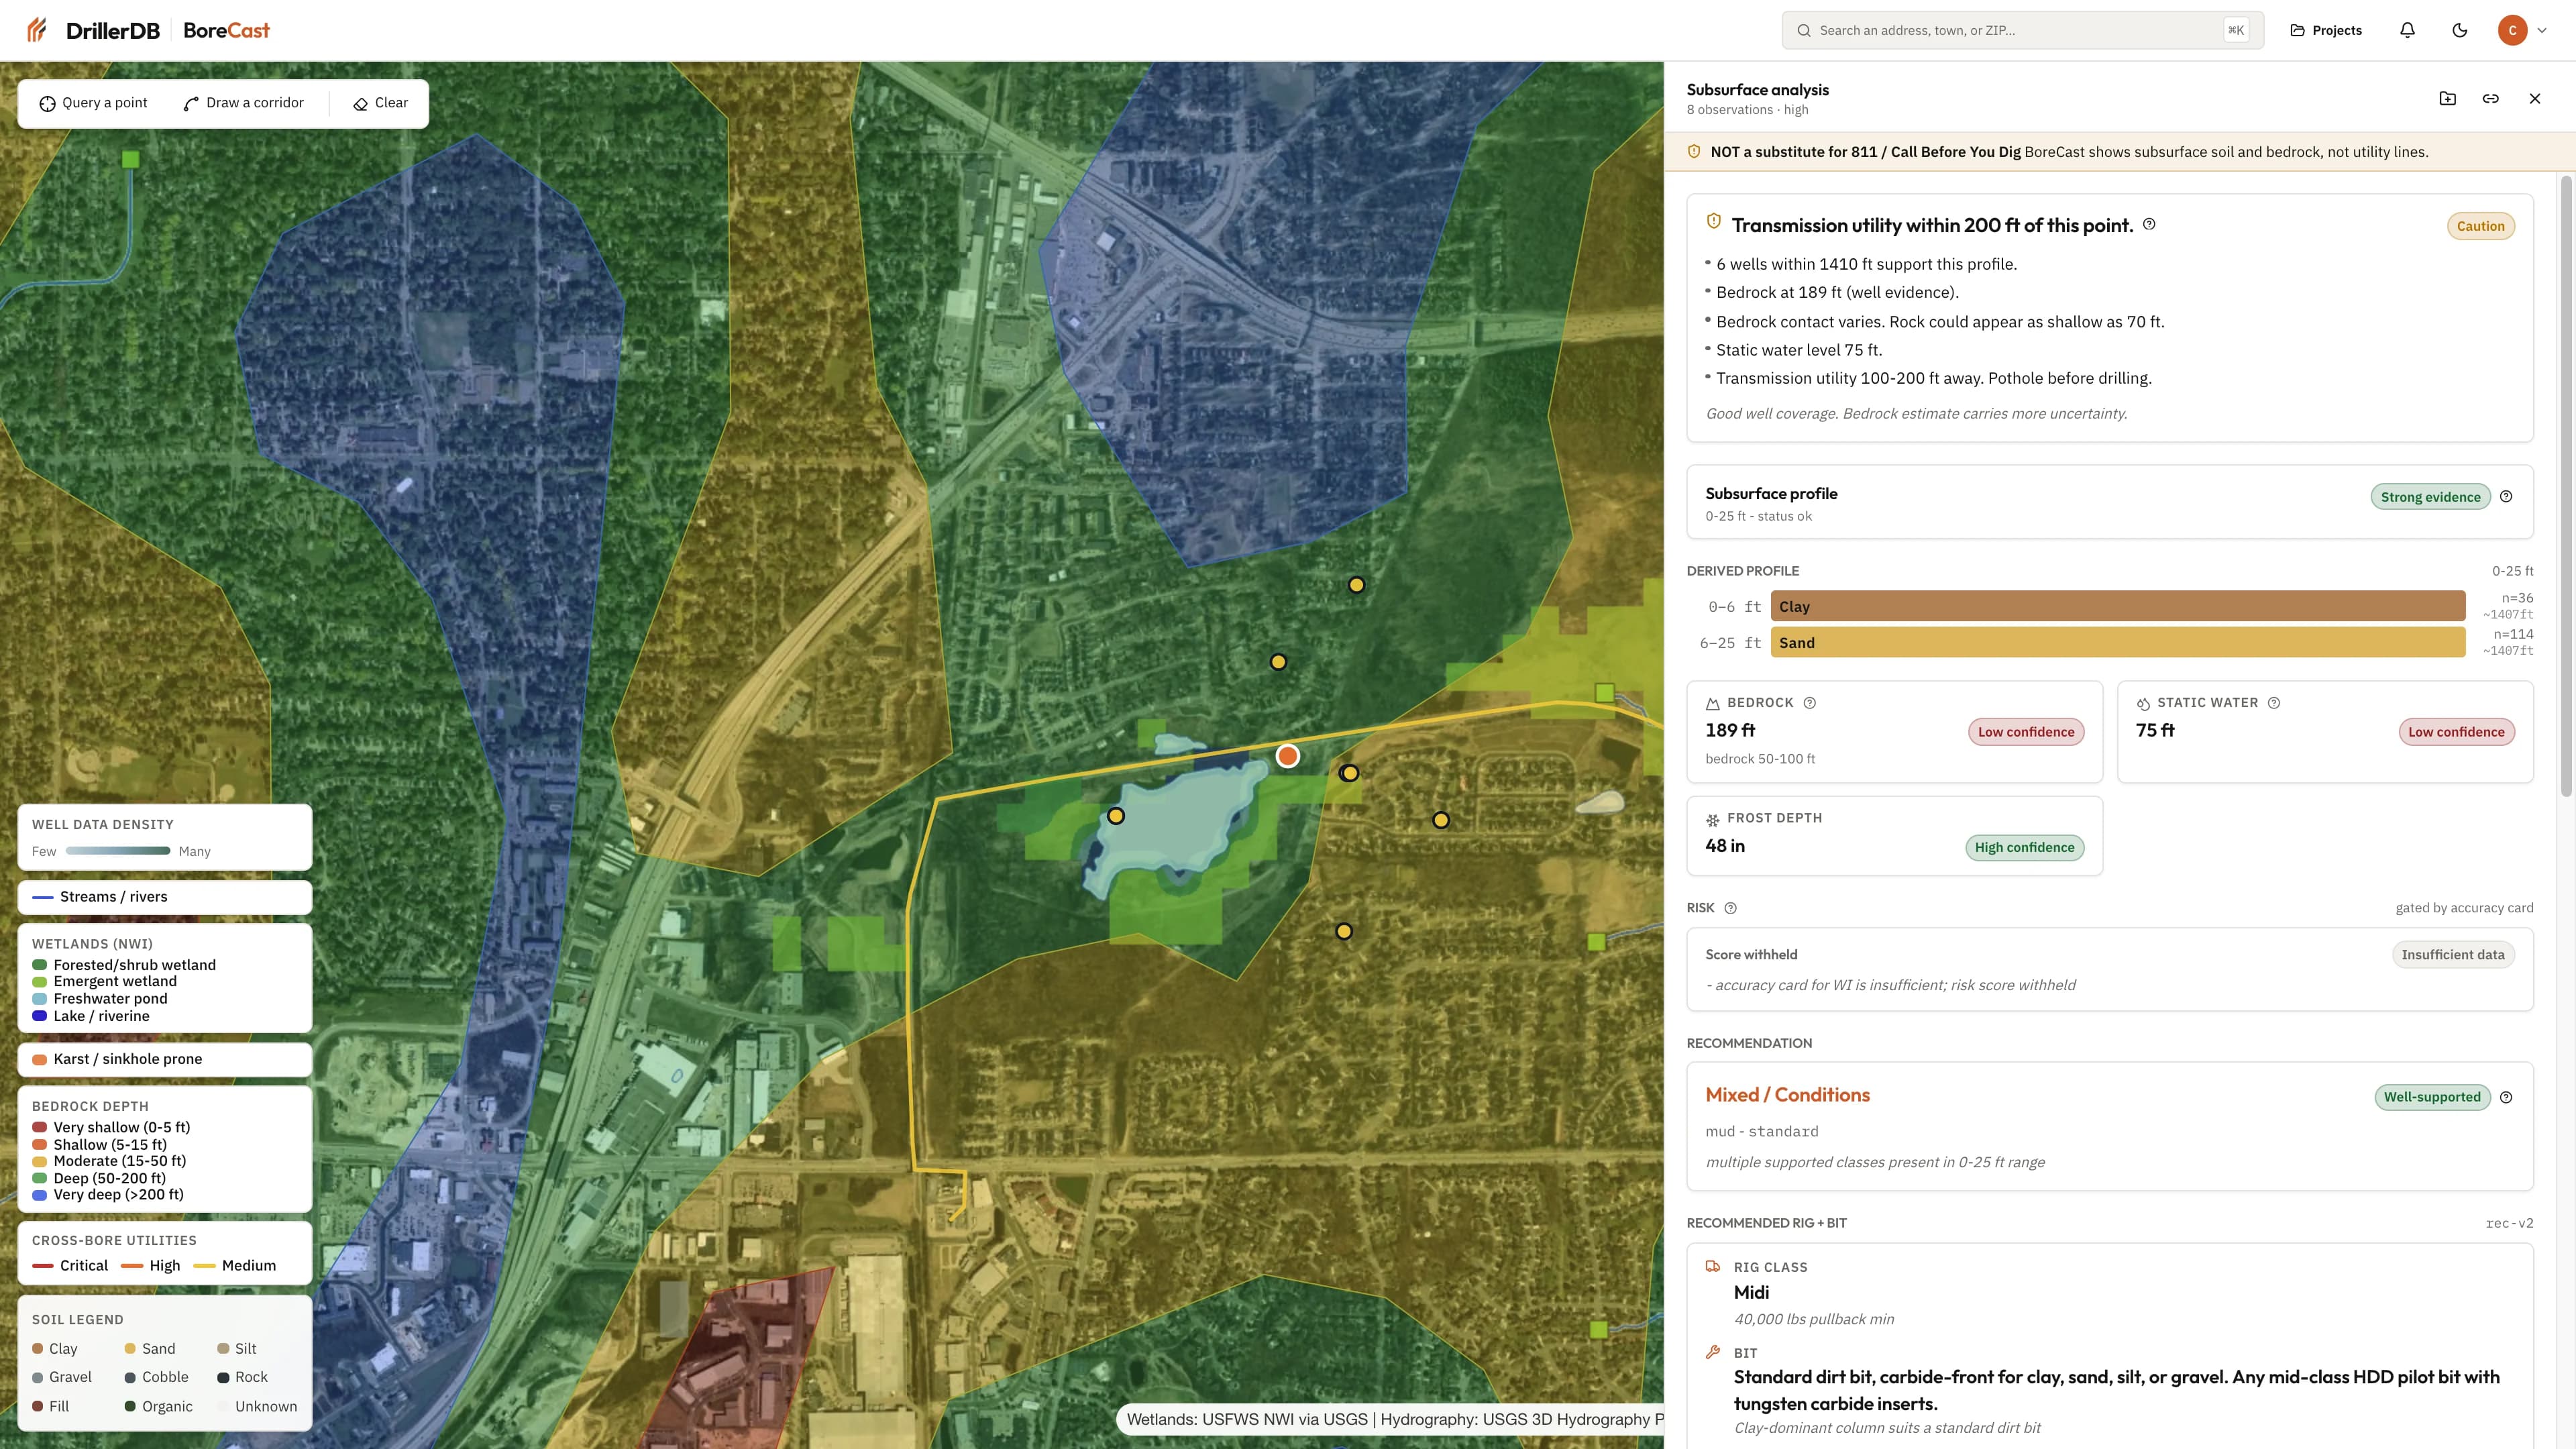Click Well Data Density gradient bar
This screenshot has height=1449, width=2576.
pyautogui.click(x=118, y=851)
